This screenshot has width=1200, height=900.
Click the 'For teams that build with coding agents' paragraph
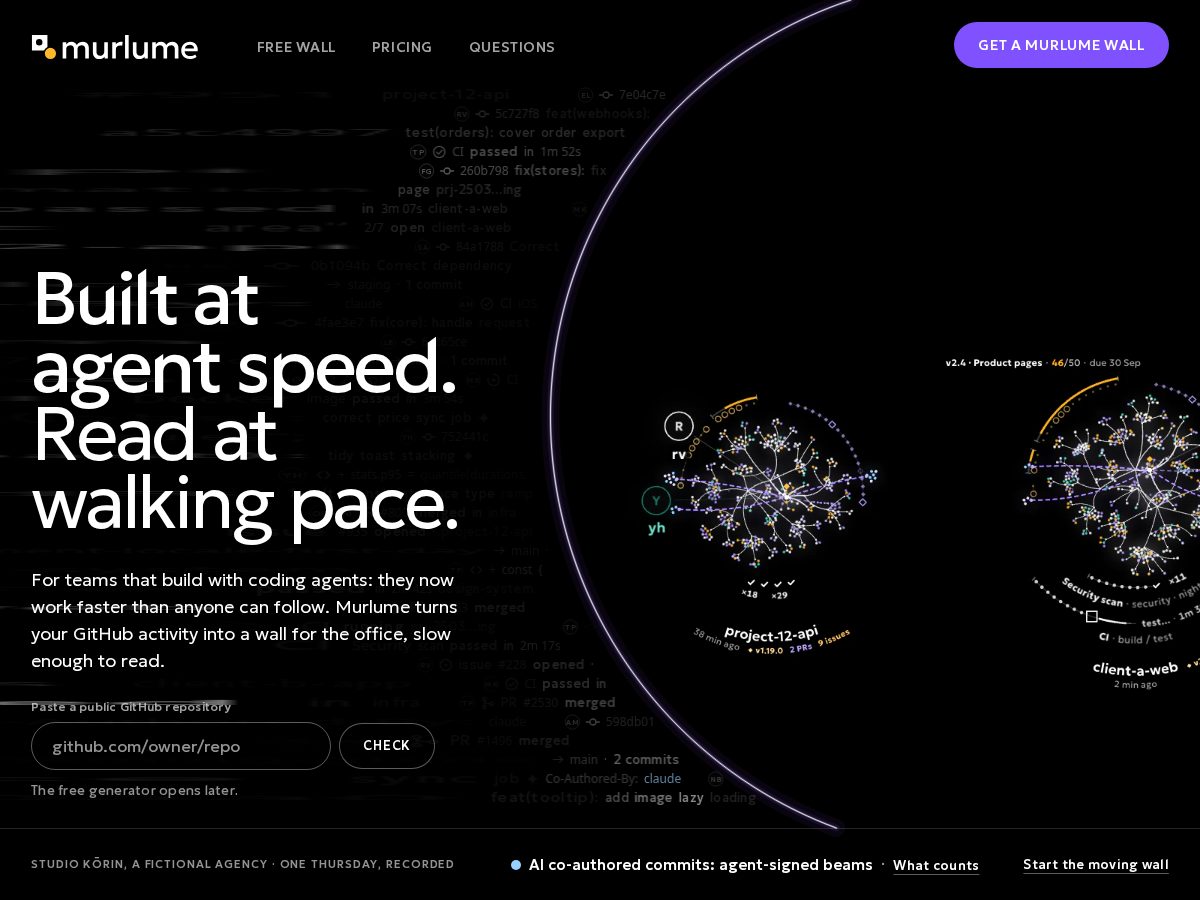point(244,620)
